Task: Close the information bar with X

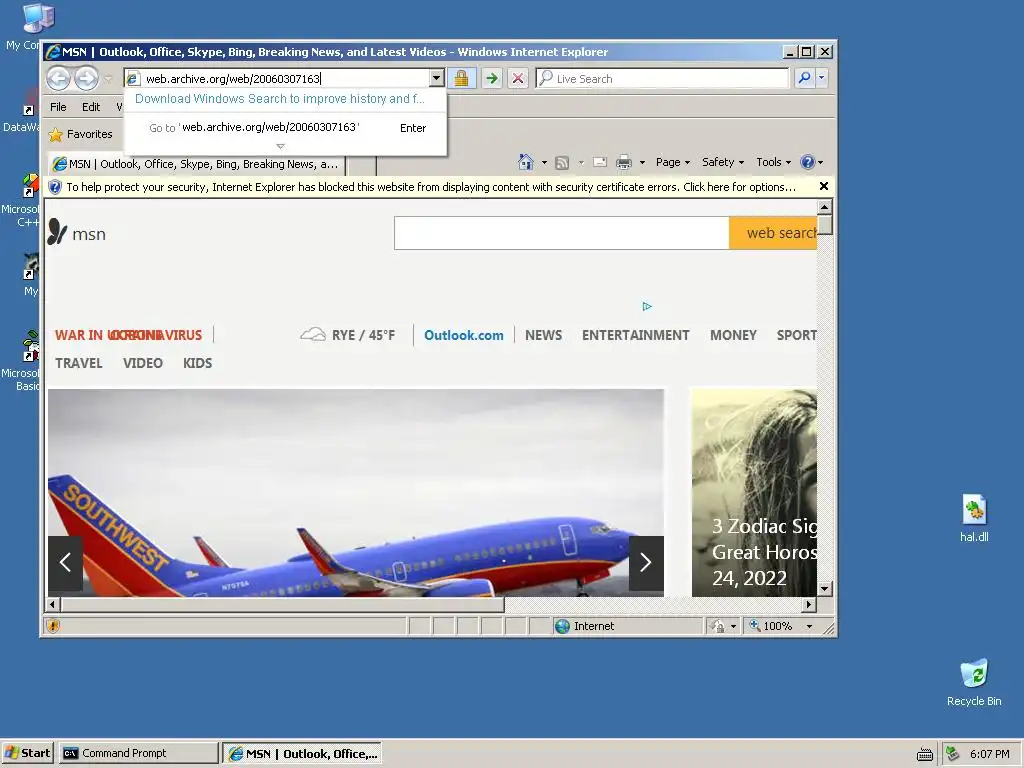Action: (x=824, y=187)
